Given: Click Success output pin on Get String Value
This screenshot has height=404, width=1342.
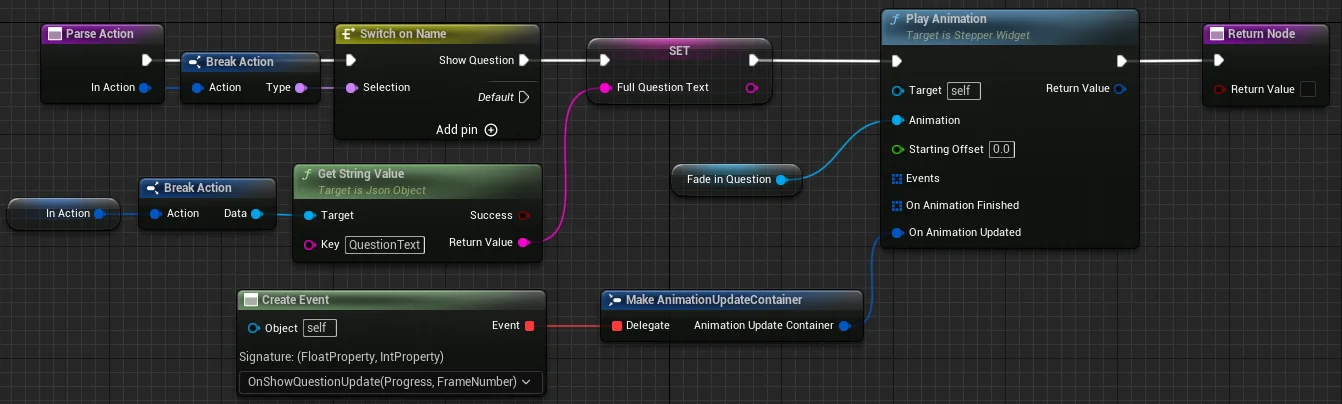Looking at the screenshot, I should 524,215.
